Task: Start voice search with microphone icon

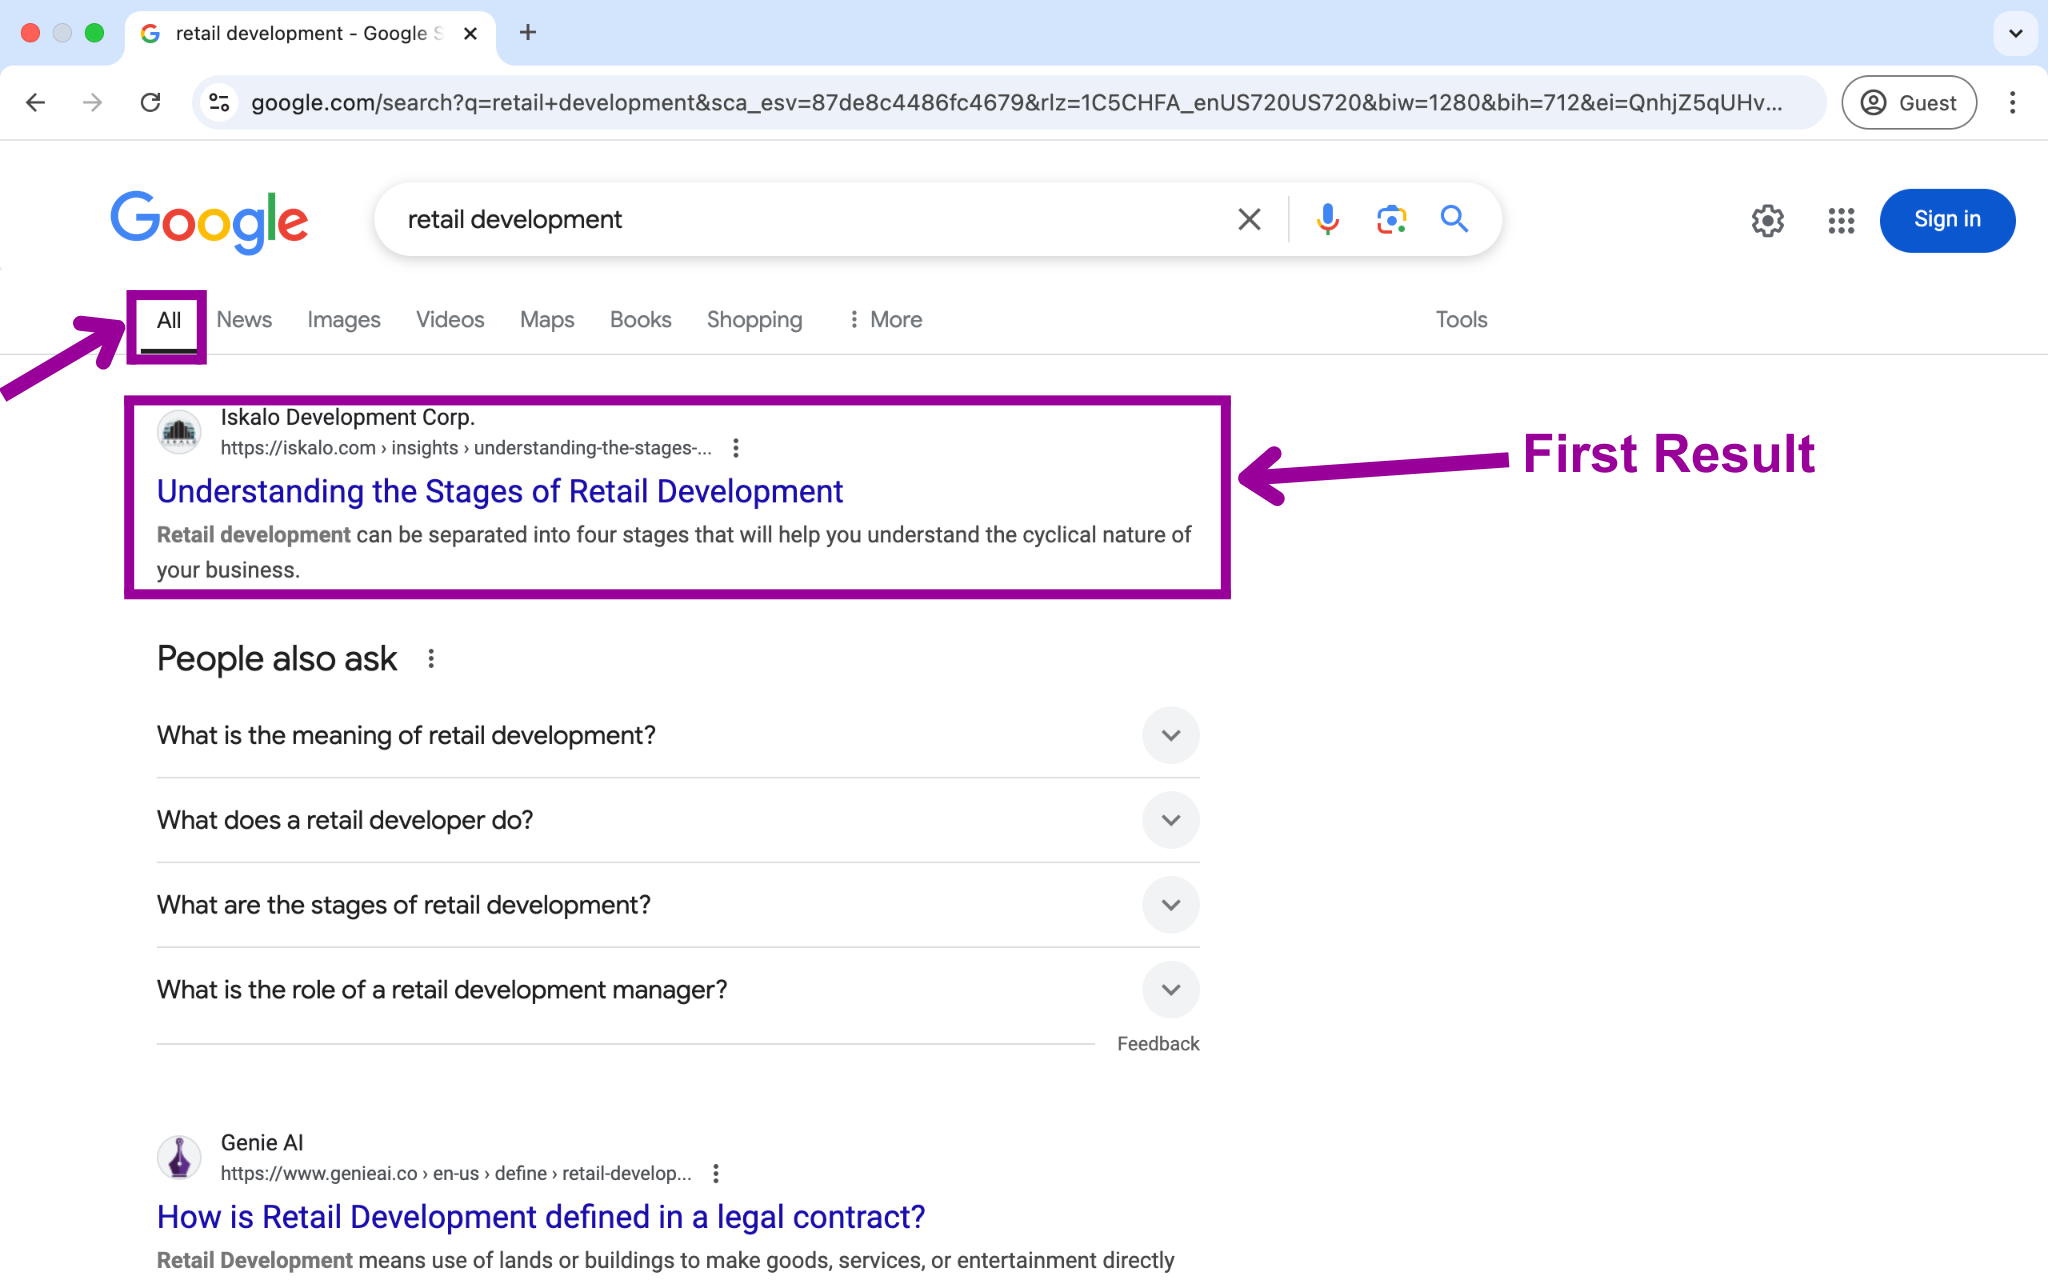Action: pyautogui.click(x=1327, y=219)
